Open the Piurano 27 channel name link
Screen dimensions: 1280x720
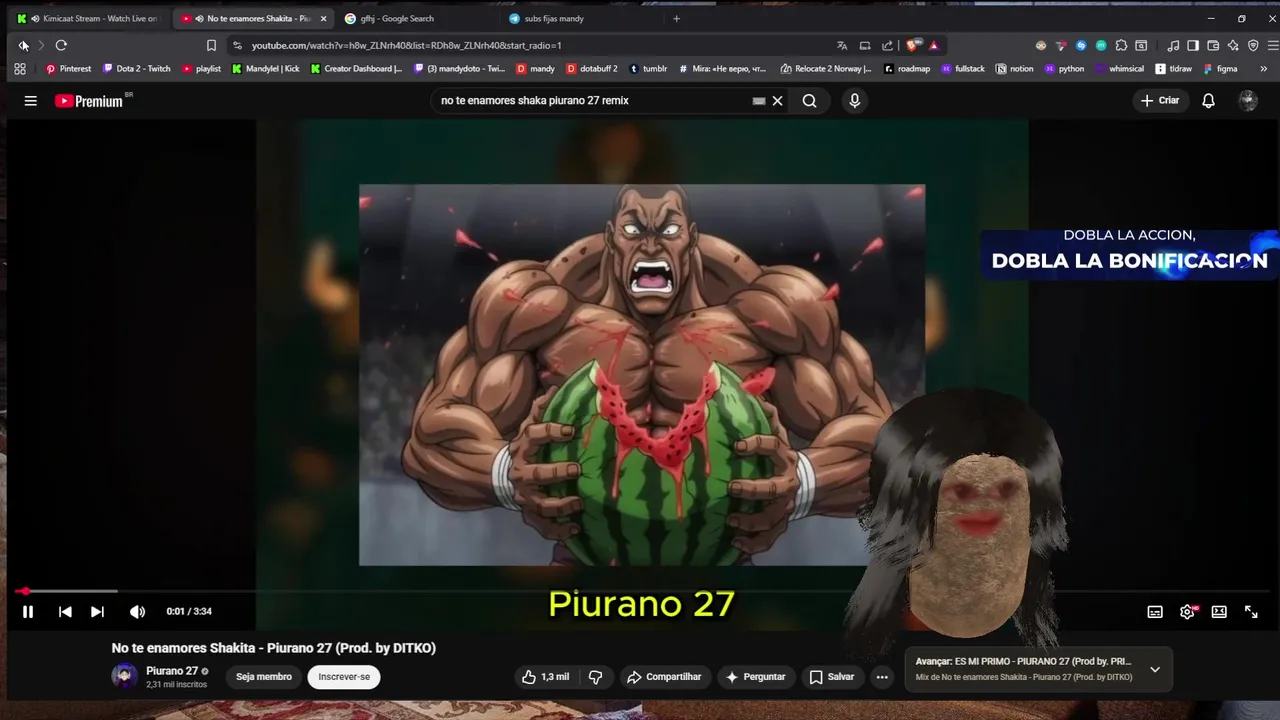171,671
